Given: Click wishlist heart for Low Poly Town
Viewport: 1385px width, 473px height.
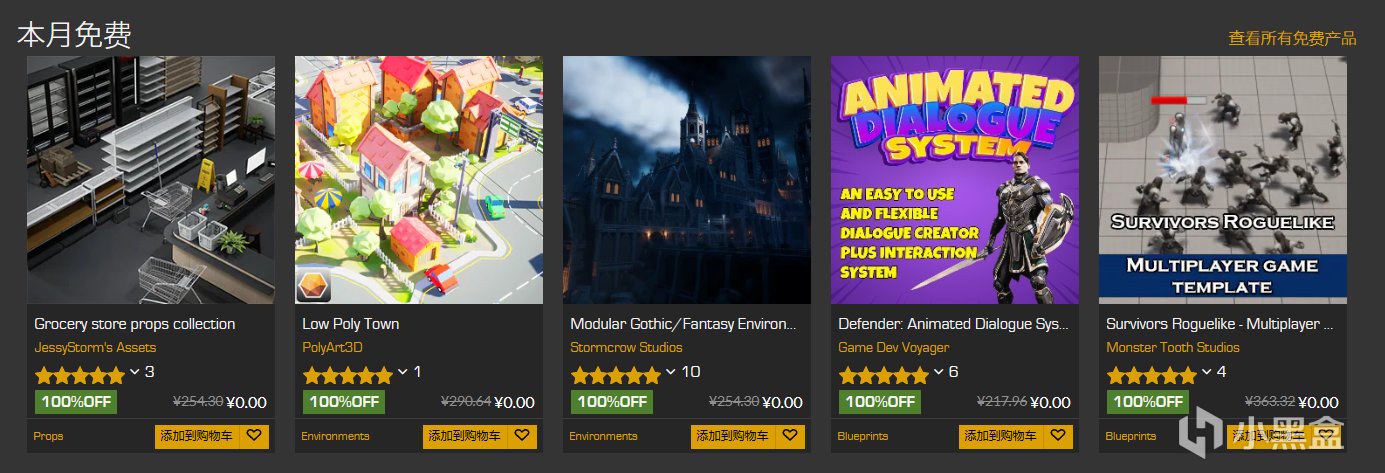Looking at the screenshot, I should 522,436.
